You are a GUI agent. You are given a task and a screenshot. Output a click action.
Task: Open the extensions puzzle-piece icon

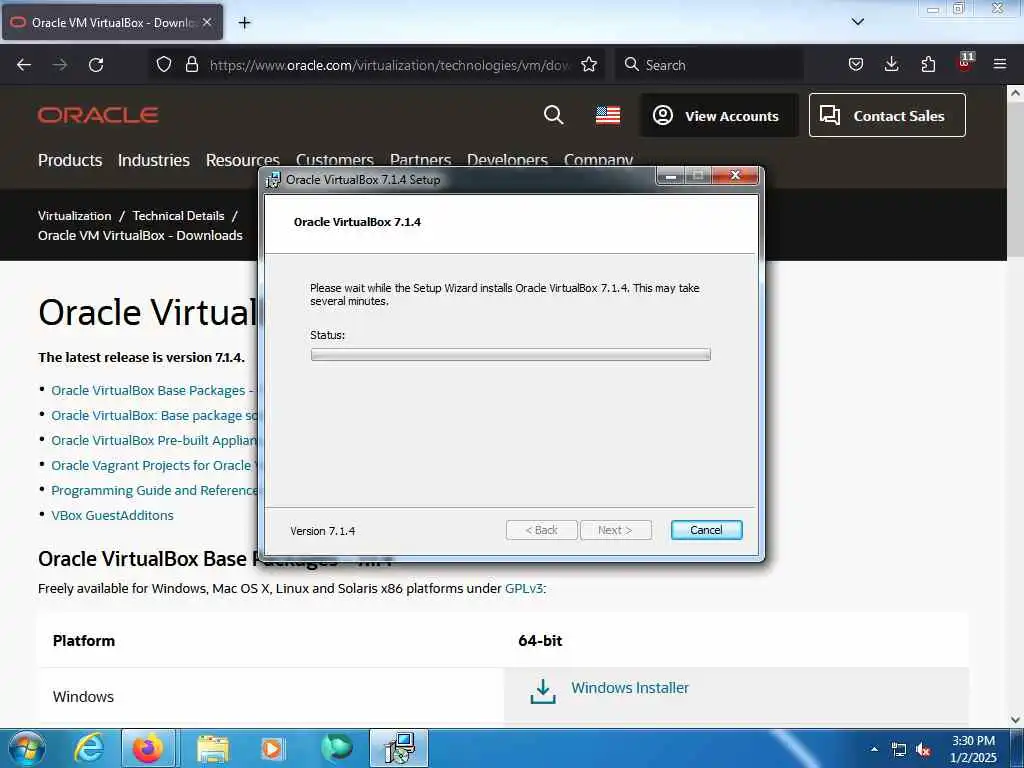928,64
